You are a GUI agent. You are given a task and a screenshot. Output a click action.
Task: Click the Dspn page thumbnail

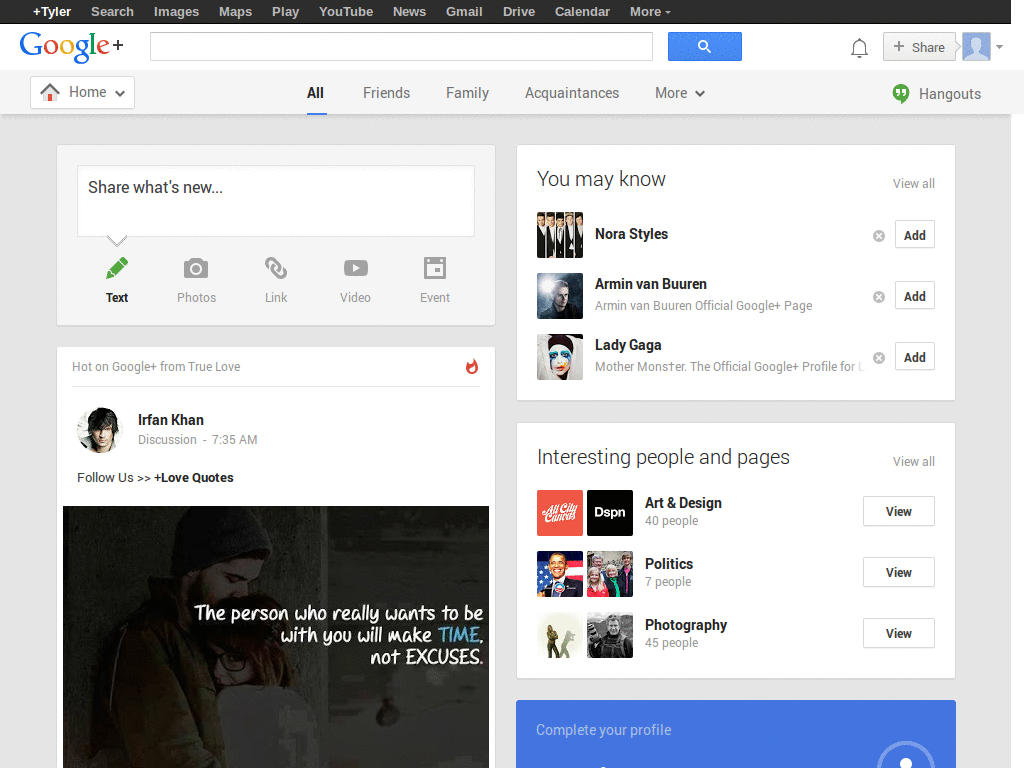(x=610, y=513)
